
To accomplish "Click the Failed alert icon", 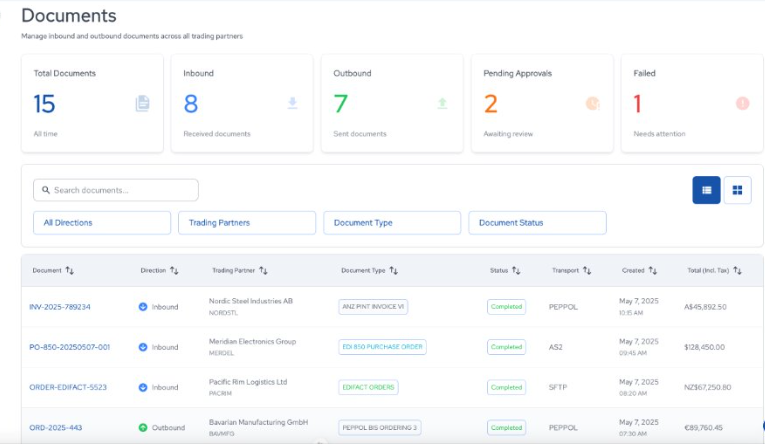I will pyautogui.click(x=742, y=103).
